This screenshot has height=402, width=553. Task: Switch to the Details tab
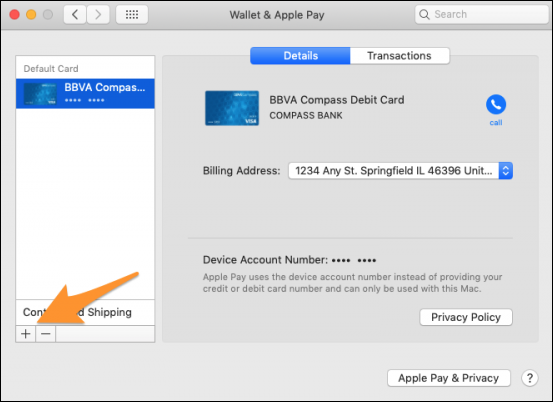[x=300, y=56]
